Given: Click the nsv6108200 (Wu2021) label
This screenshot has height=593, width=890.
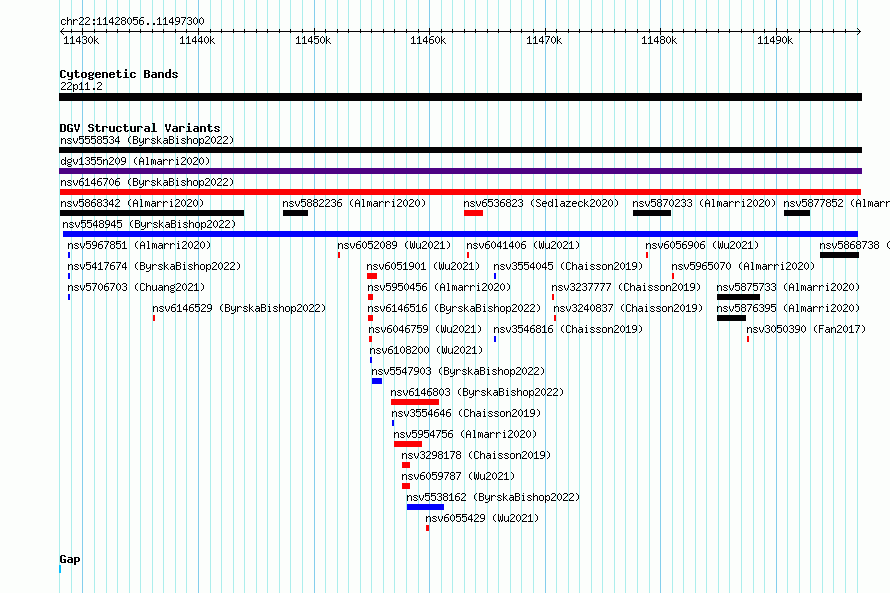Looking at the screenshot, I should [426, 350].
